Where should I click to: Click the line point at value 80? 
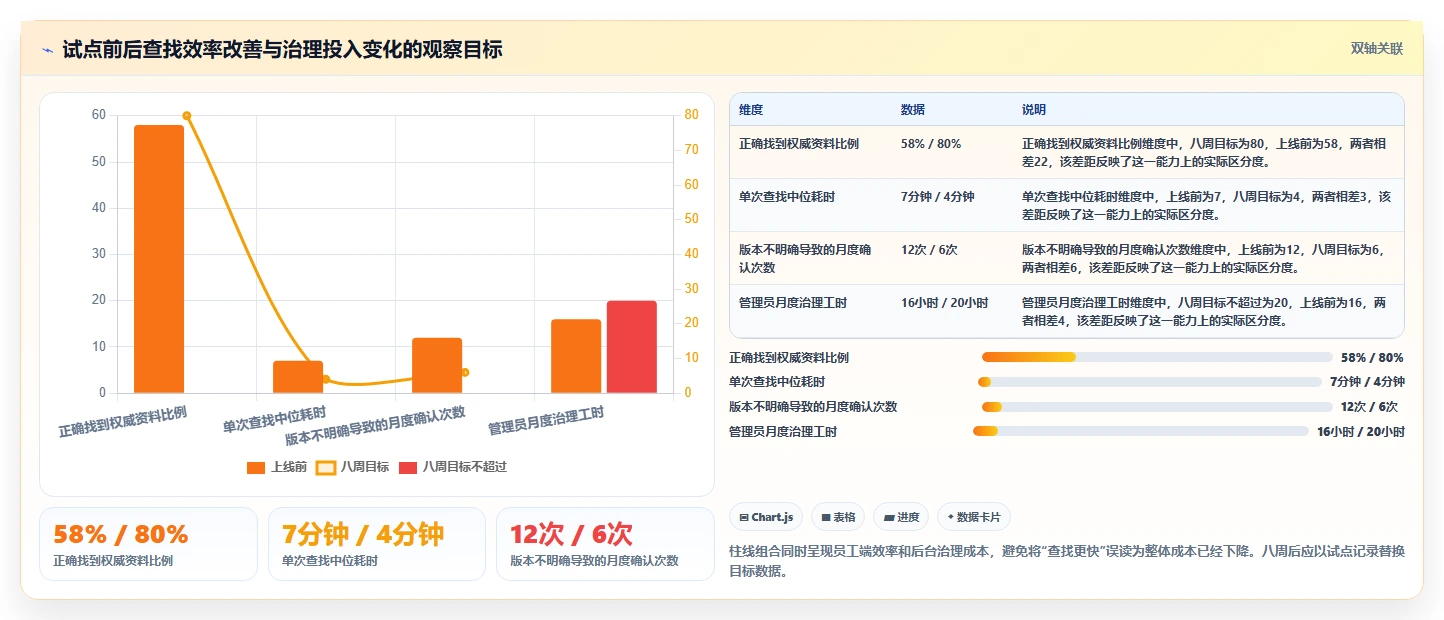[x=187, y=115]
